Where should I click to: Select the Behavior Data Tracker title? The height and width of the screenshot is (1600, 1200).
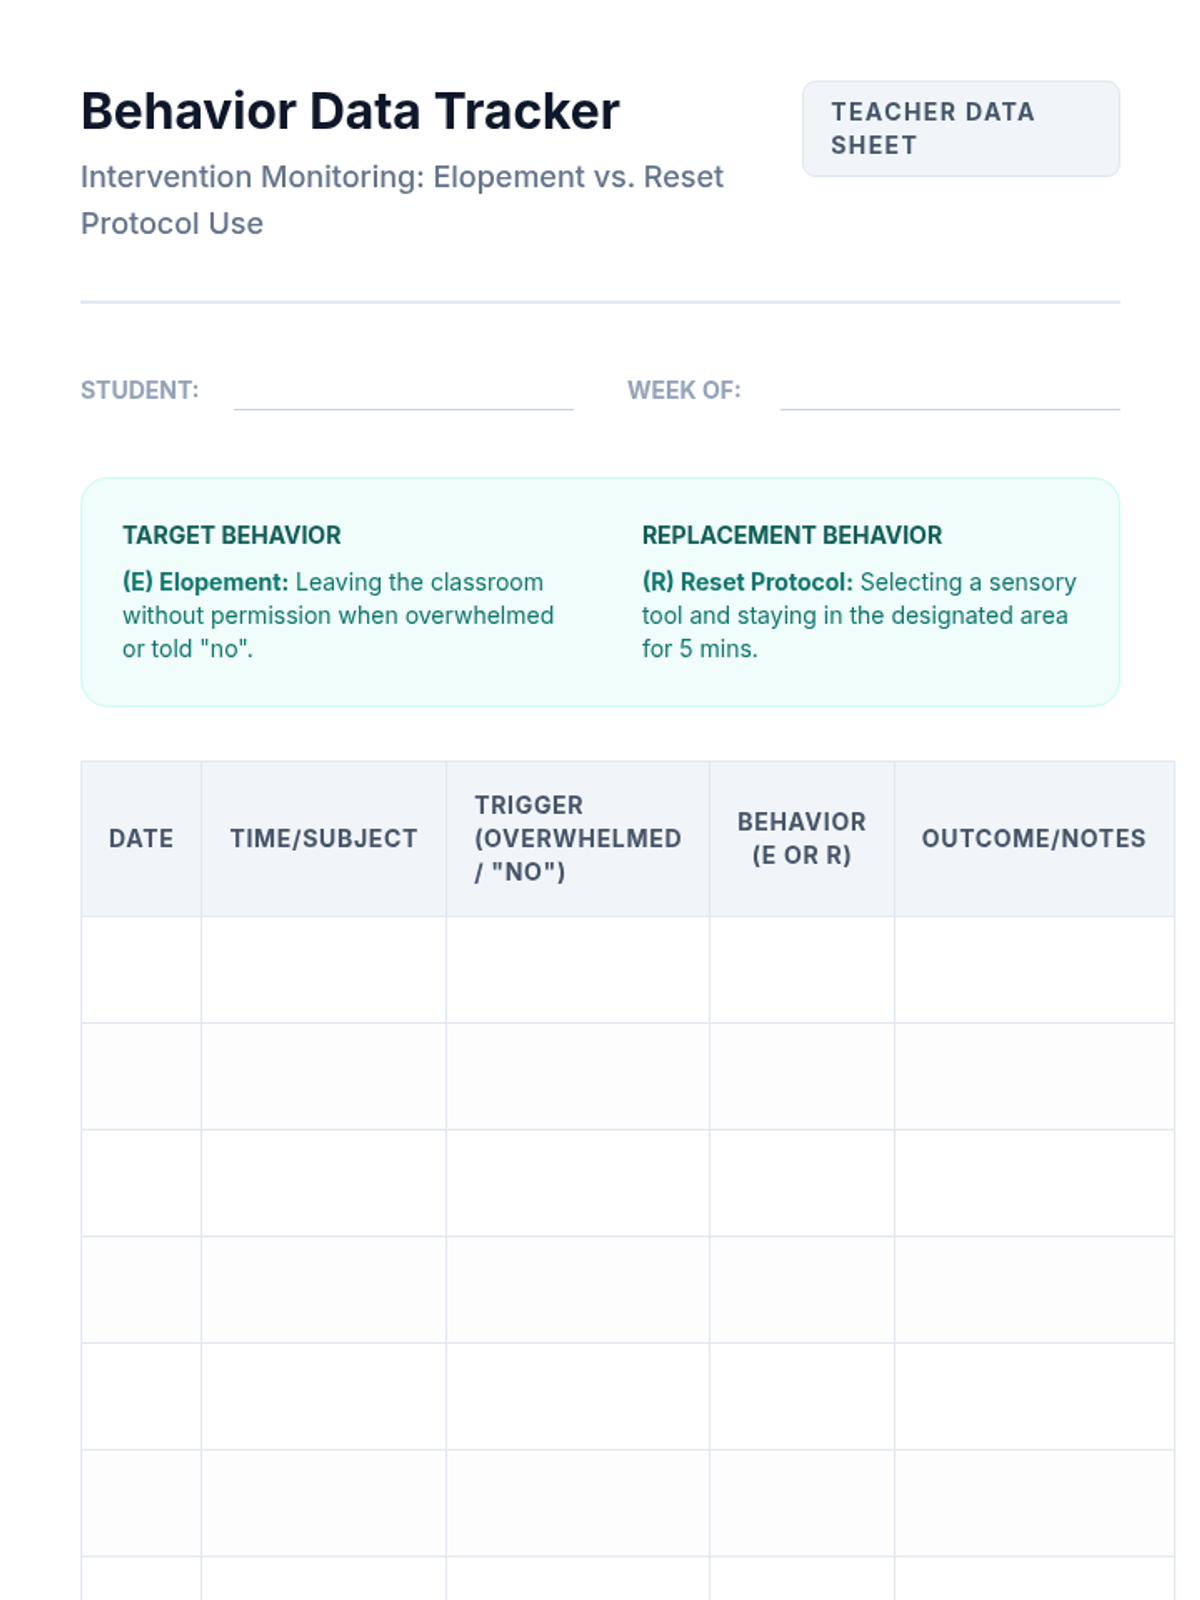[350, 111]
